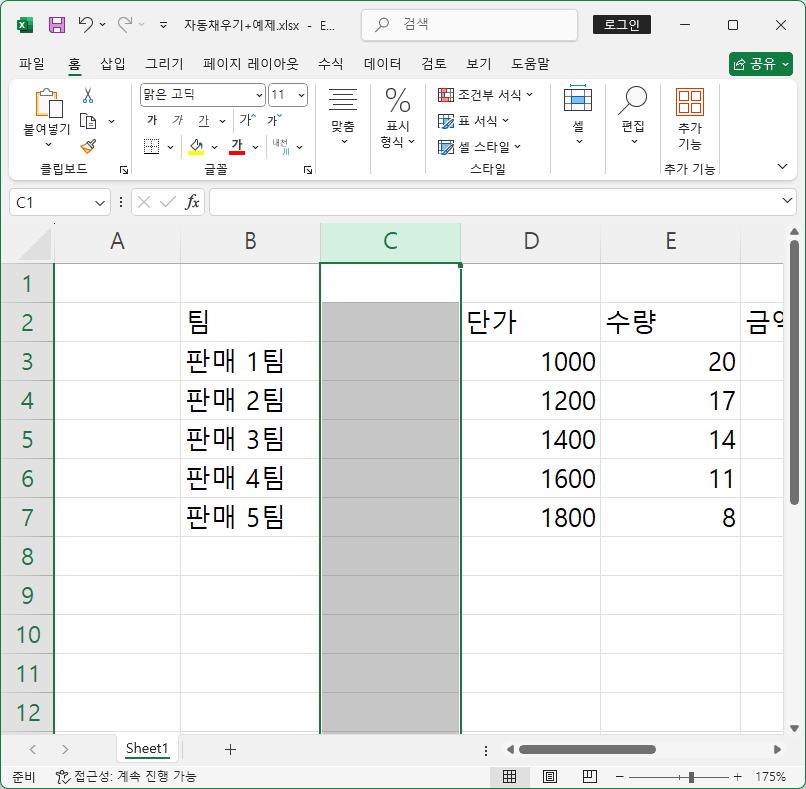Click the 175% zoom level

coord(770,776)
